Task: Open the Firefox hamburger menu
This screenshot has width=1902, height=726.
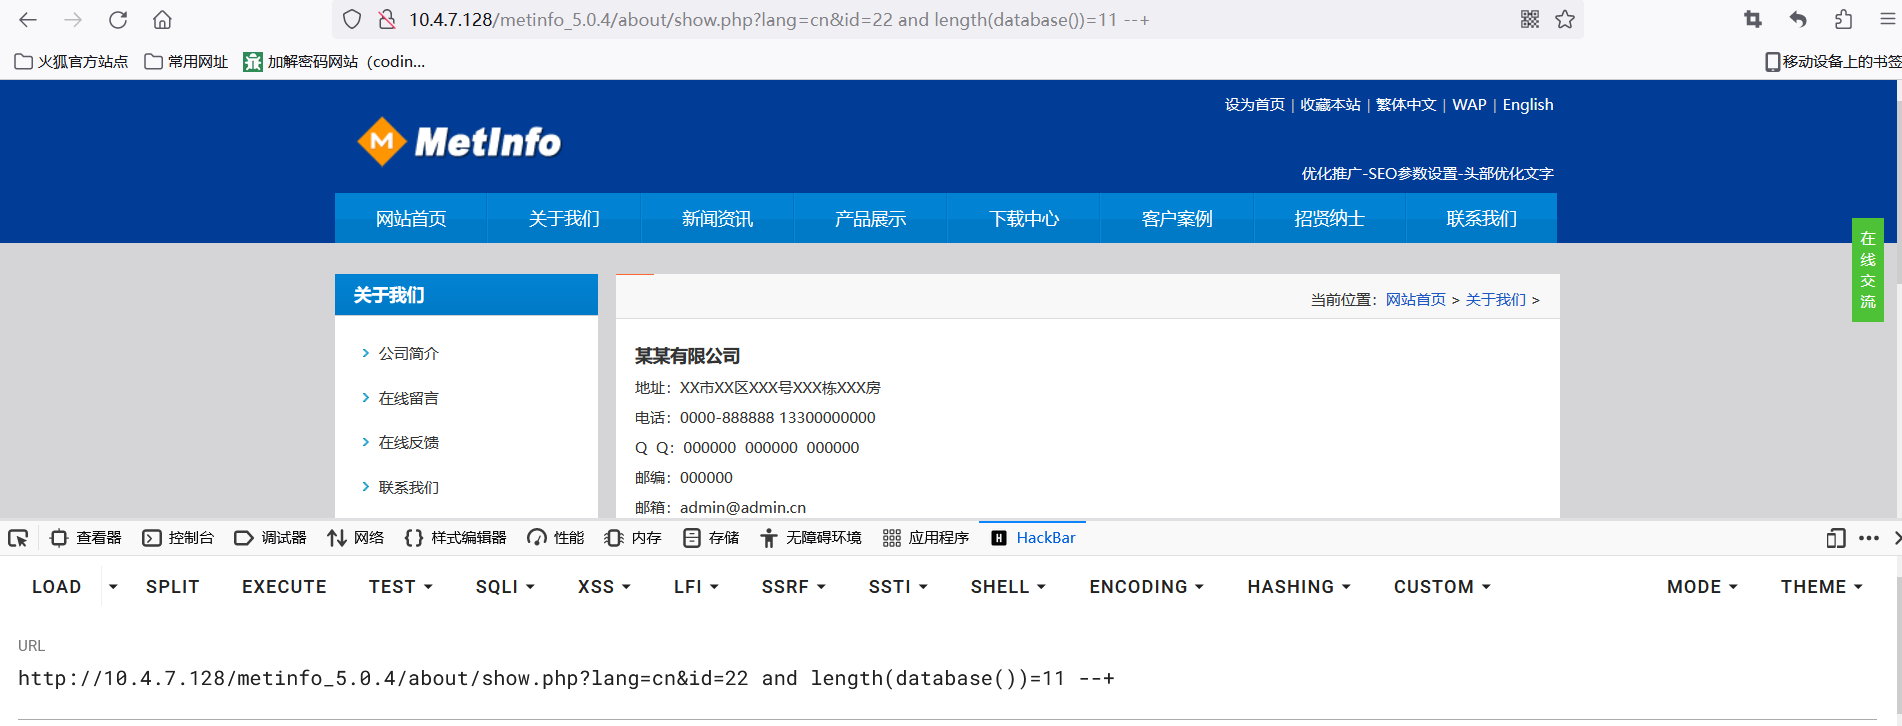Action: click(1887, 19)
